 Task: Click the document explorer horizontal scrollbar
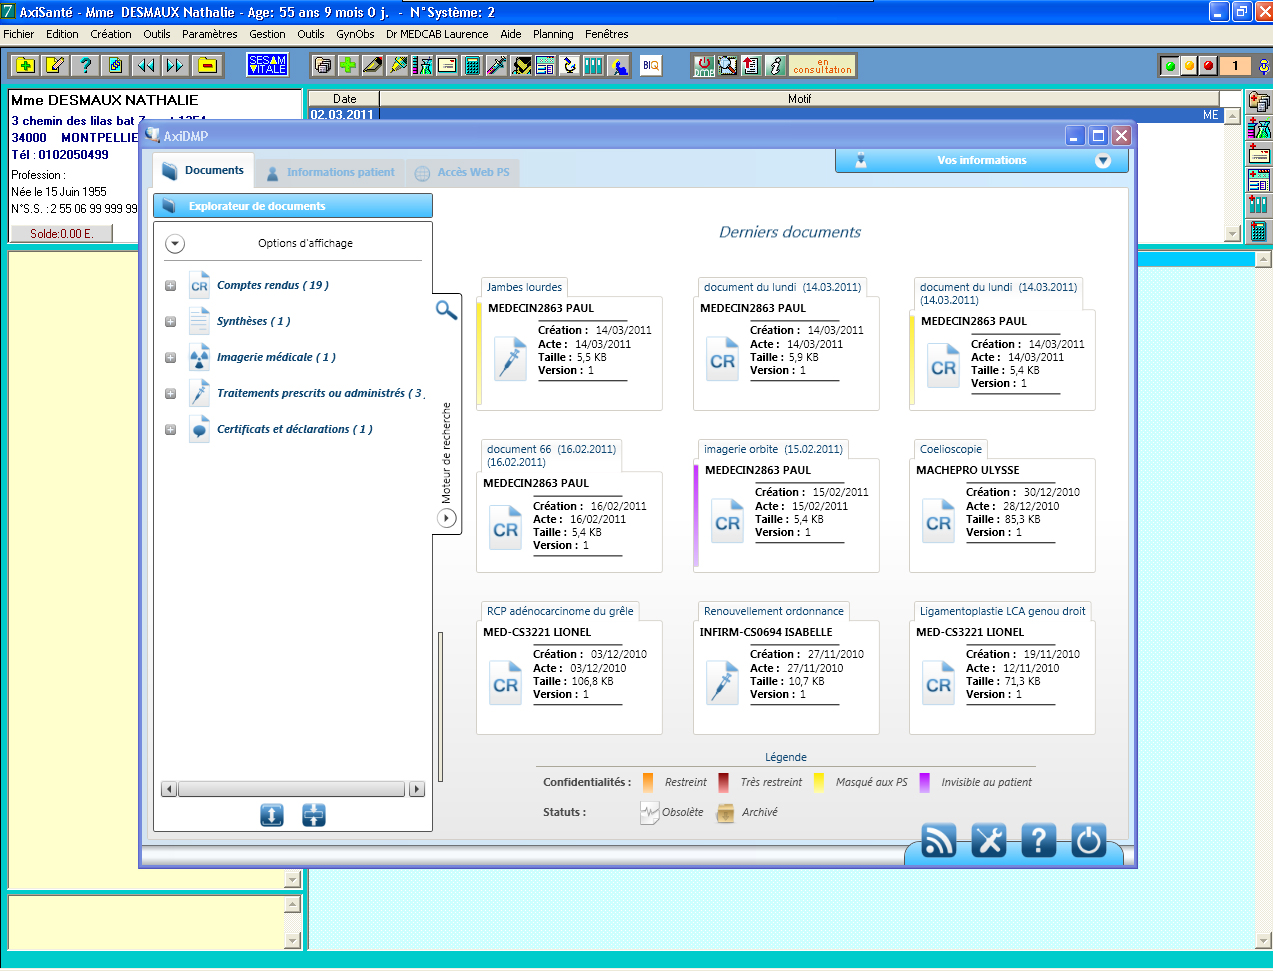(x=292, y=789)
